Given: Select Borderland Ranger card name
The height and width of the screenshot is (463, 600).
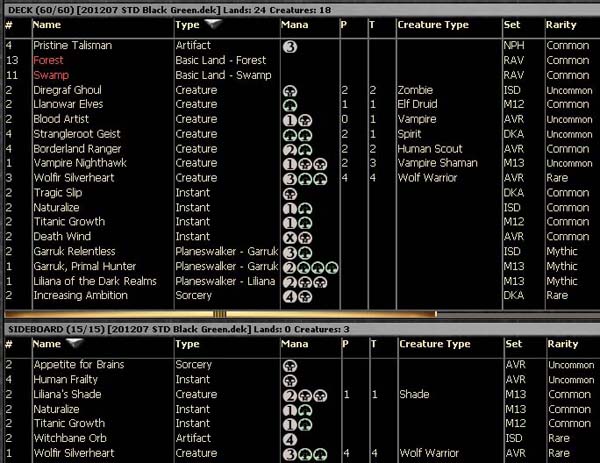Looking at the screenshot, I should [77, 149].
